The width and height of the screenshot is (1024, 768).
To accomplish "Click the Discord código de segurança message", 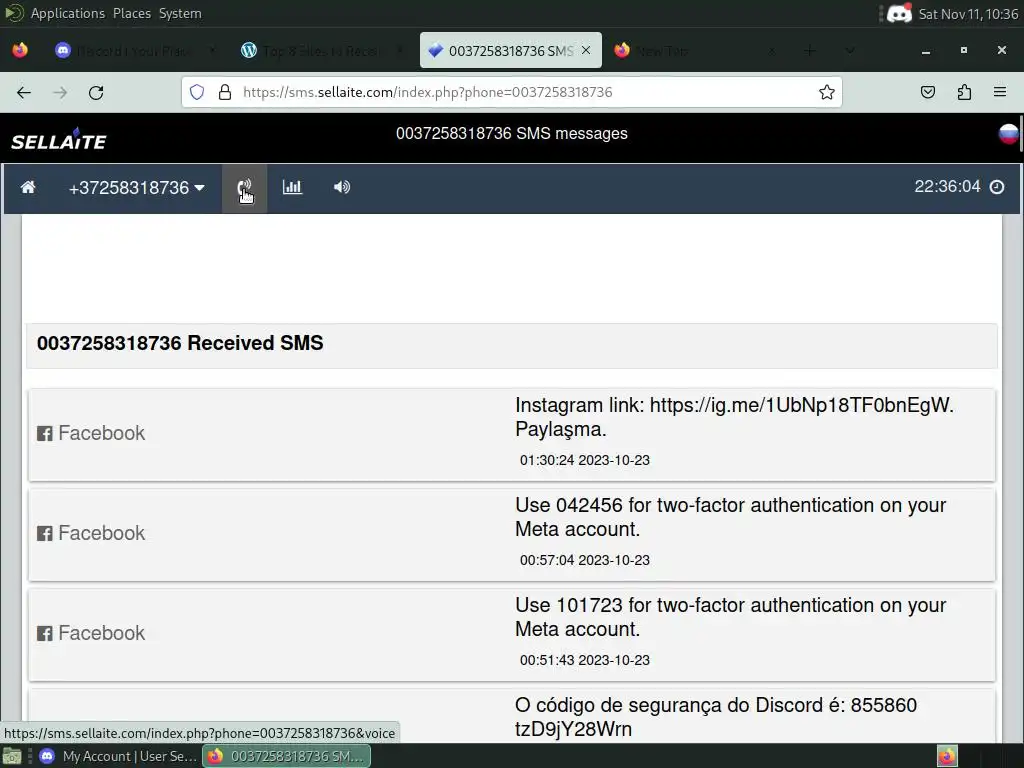I will point(716,717).
